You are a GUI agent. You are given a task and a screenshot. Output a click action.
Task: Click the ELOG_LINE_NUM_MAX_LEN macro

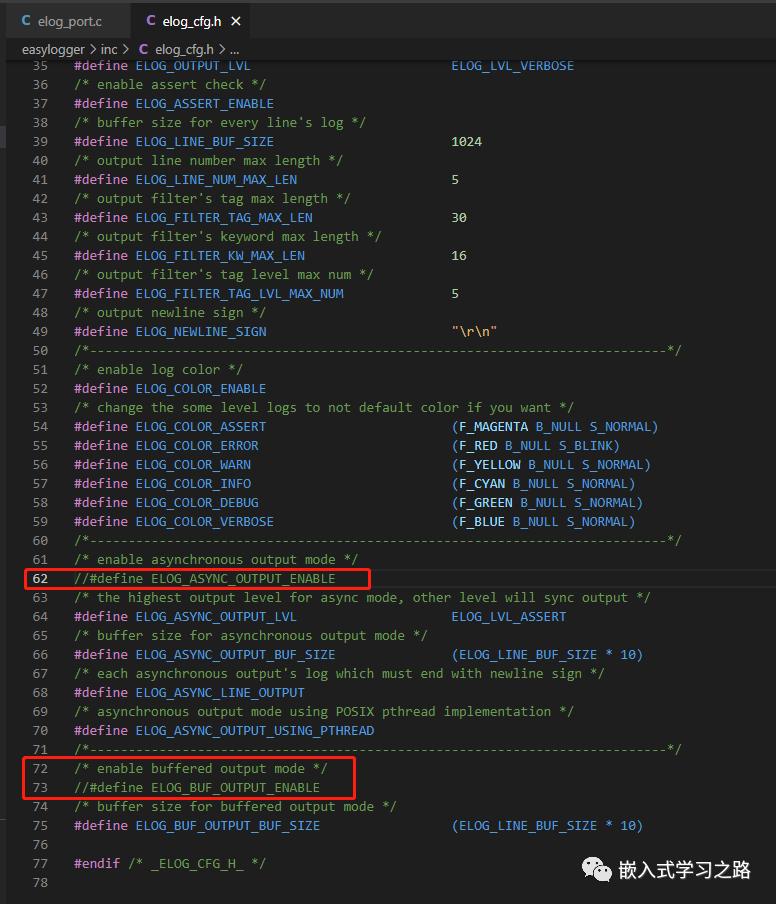pyautogui.click(x=216, y=180)
